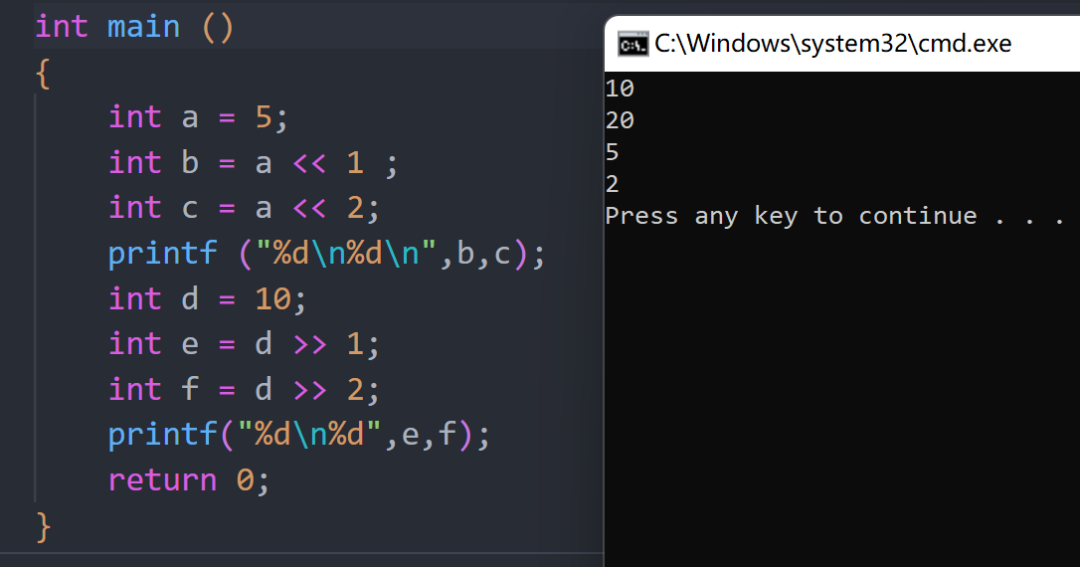1080x567 pixels.
Task: Click the 'int d = 10;' code line
Action: click(x=207, y=300)
